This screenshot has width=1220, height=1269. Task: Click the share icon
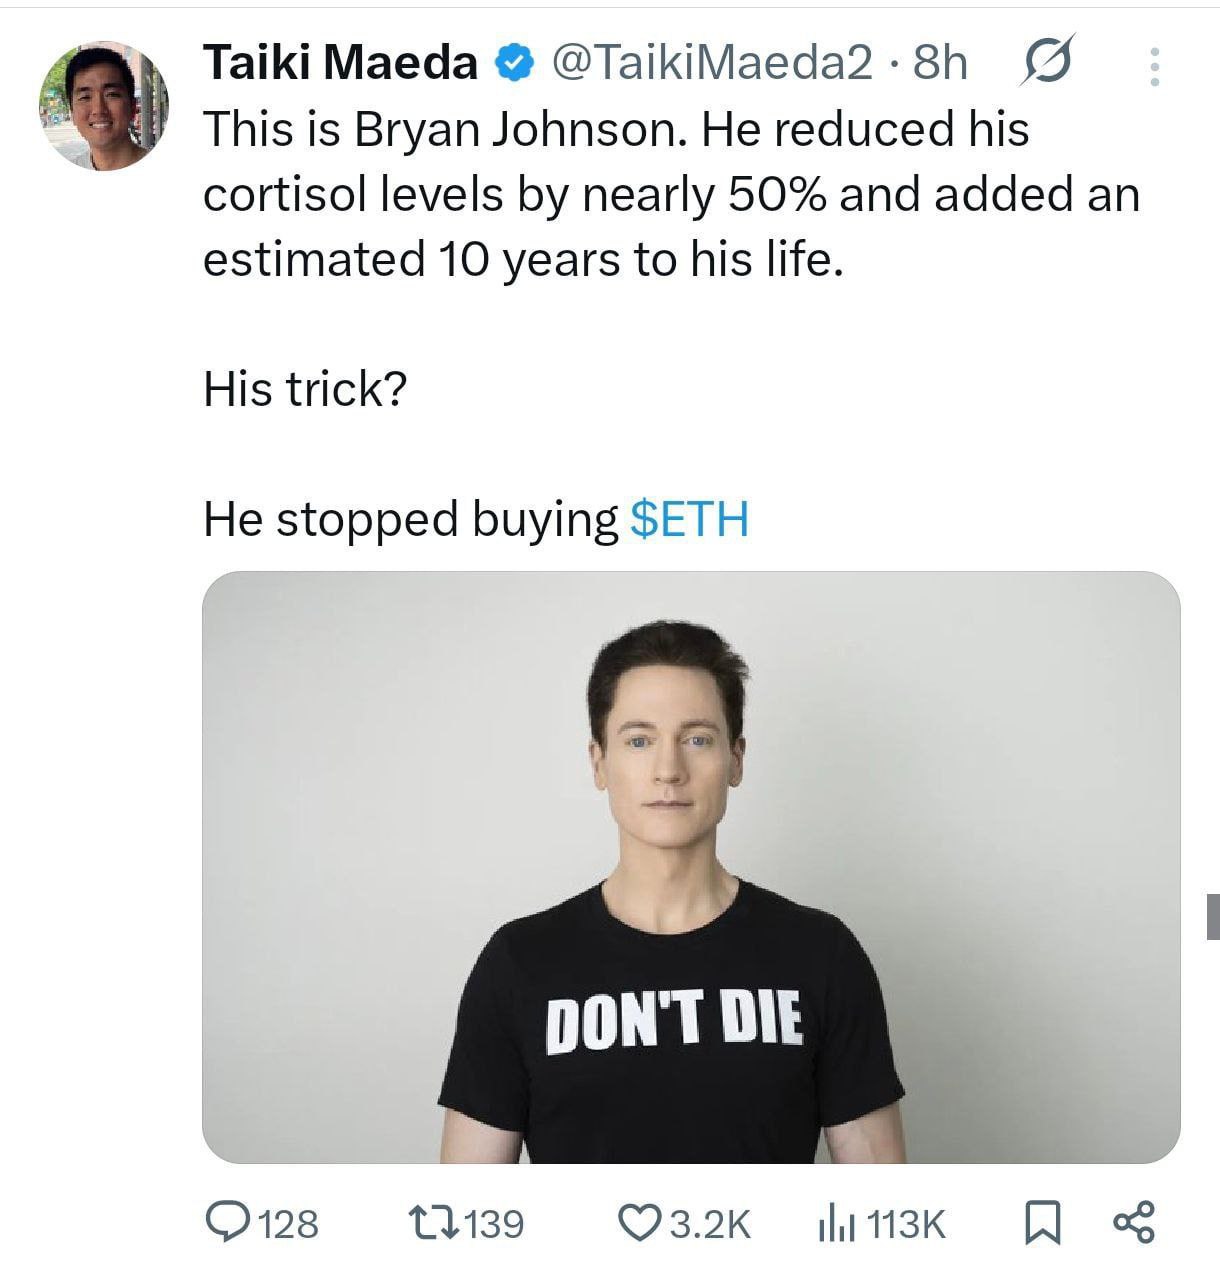(1135, 1222)
